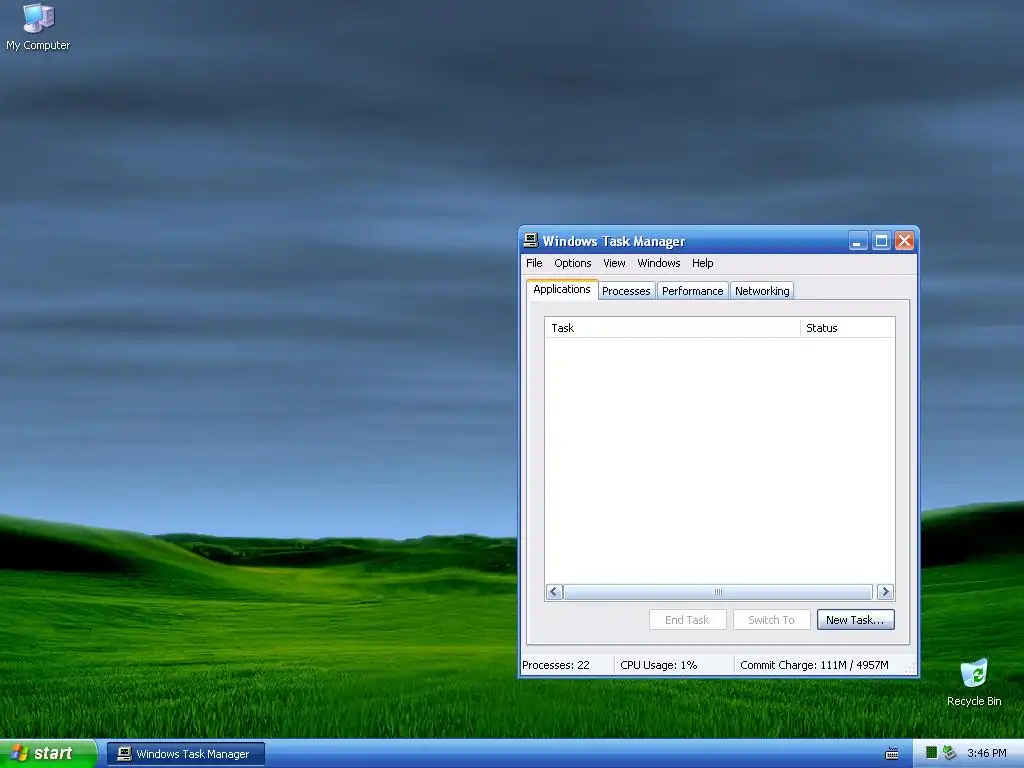This screenshot has width=1024, height=768.
Task: Open the File menu
Action: click(x=534, y=263)
